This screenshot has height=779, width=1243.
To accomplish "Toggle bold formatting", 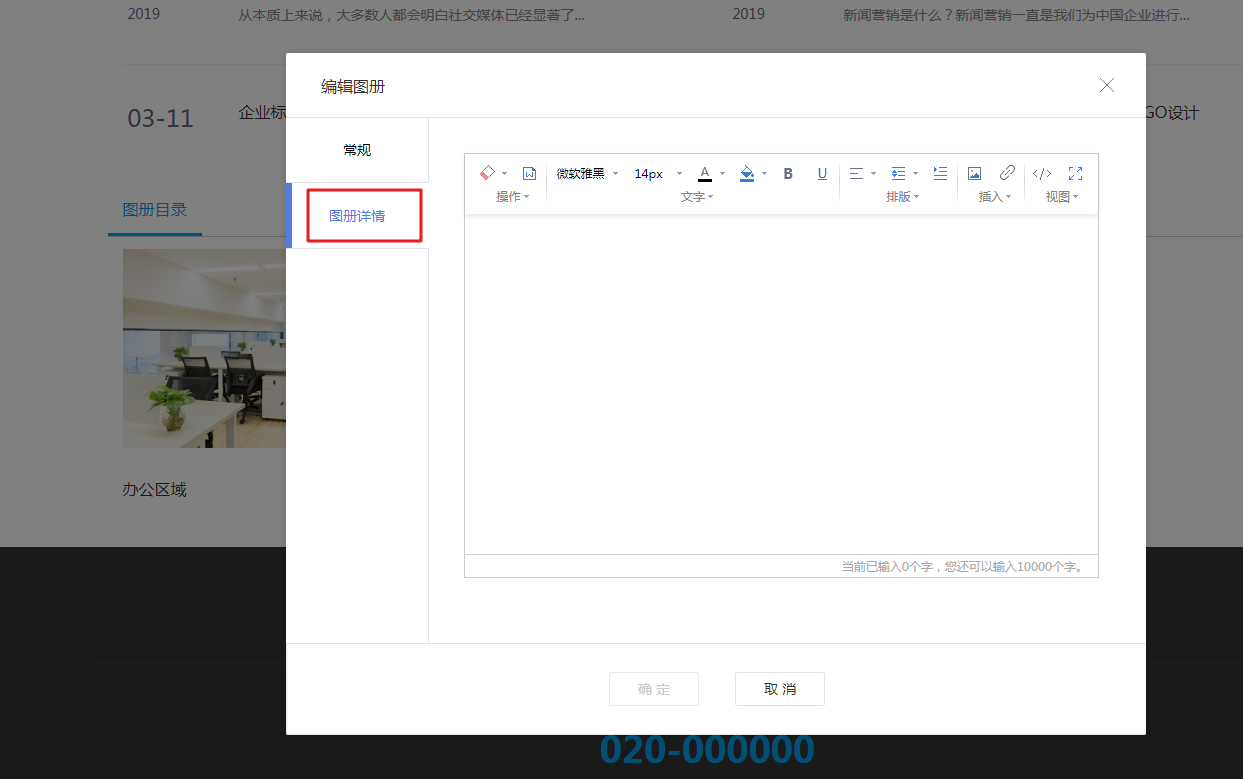I will coord(788,173).
